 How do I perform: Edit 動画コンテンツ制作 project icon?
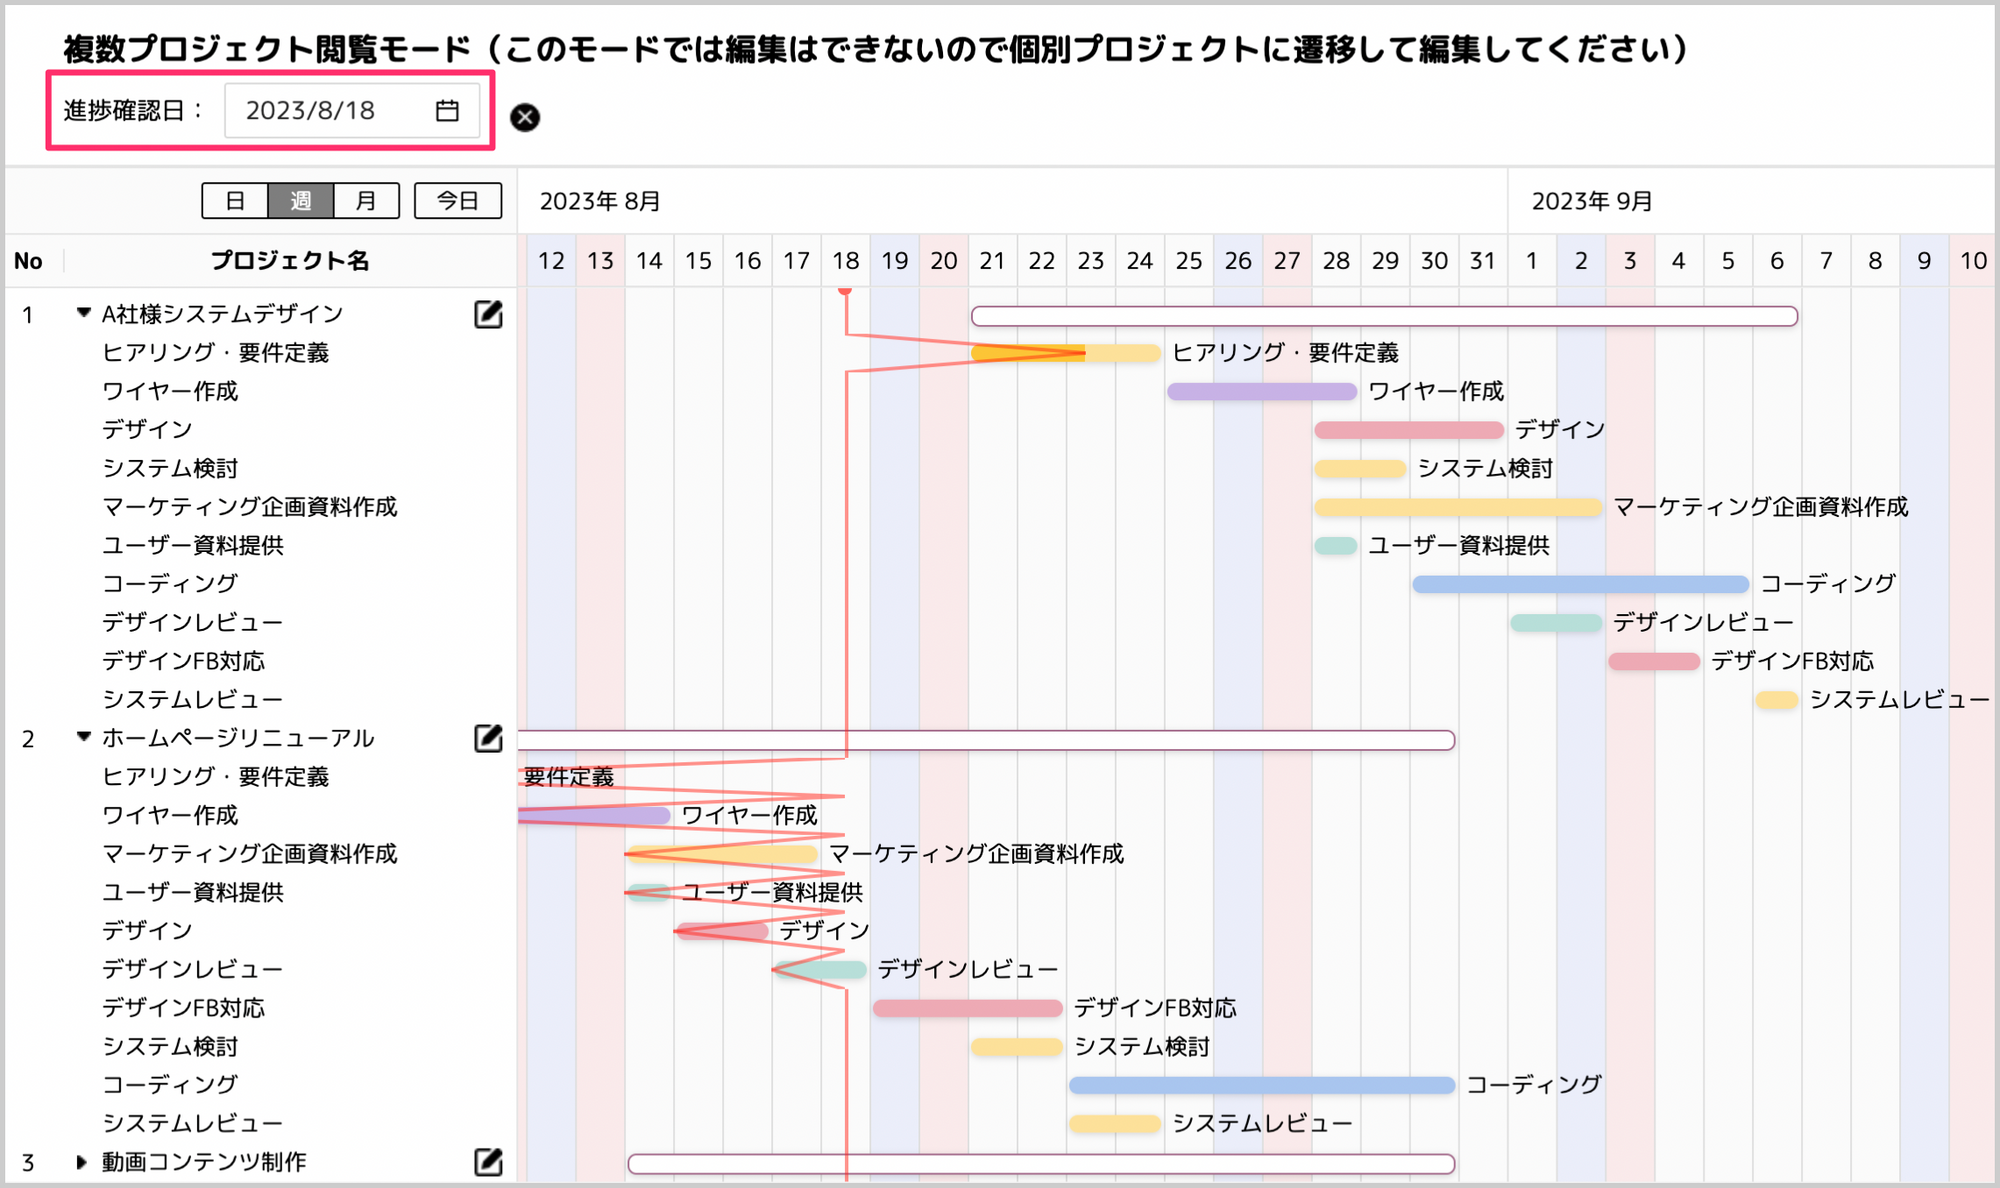tap(488, 1161)
